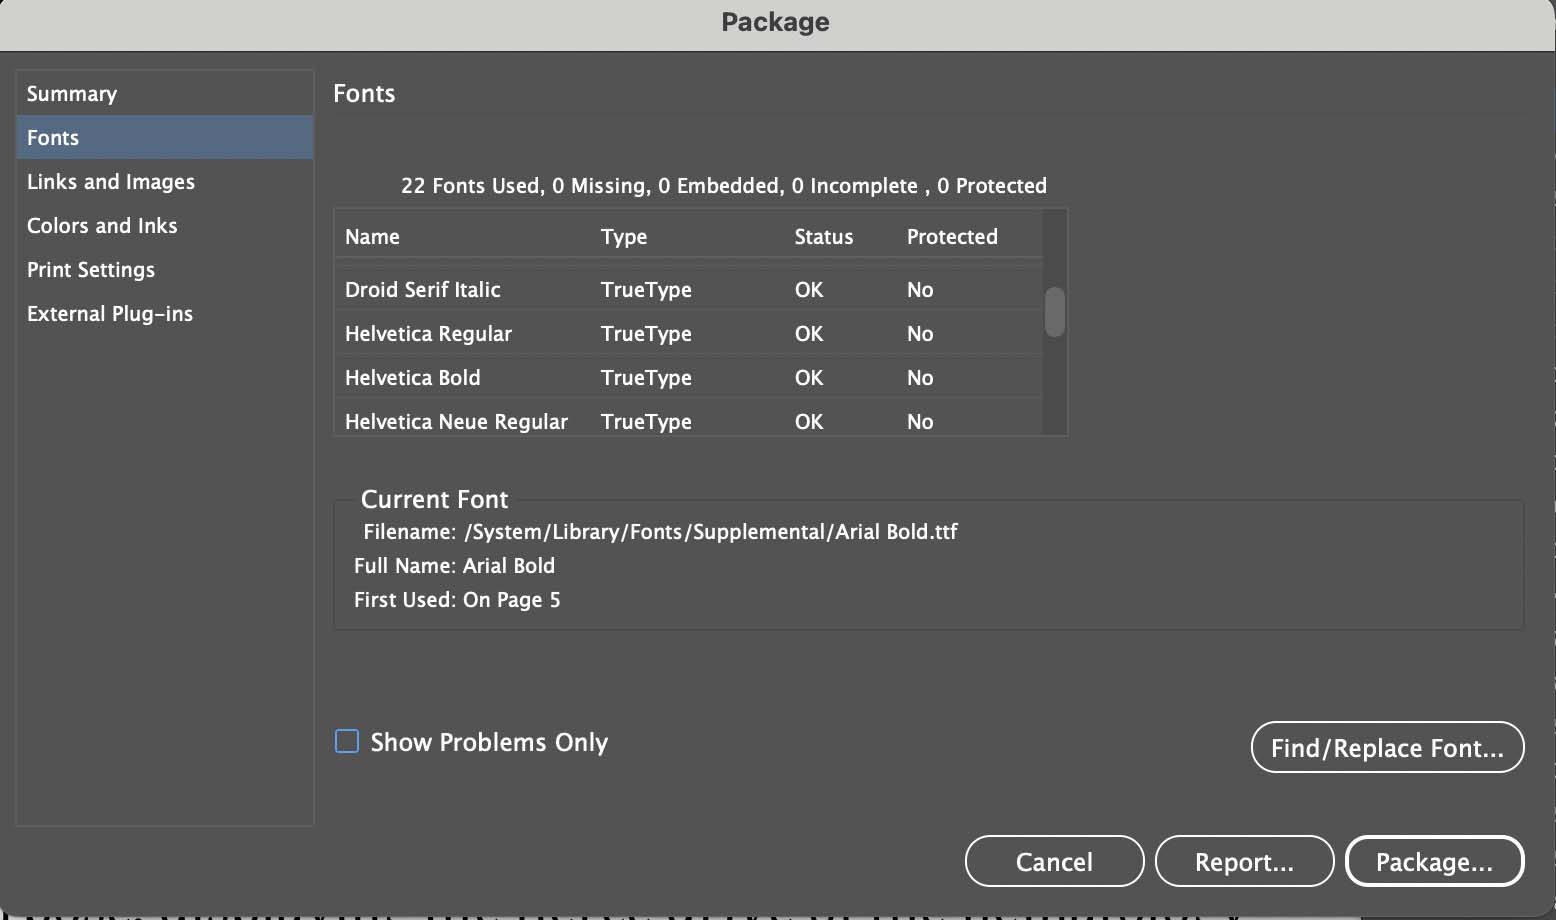Open the Print Settings panel
This screenshot has height=920, width=1556.
(91, 269)
